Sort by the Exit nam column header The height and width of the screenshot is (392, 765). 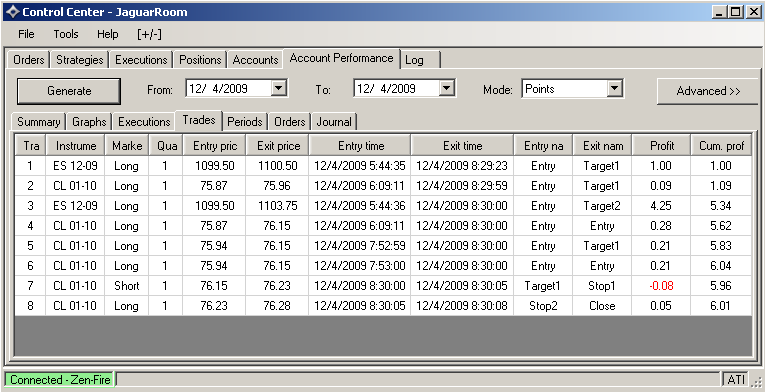coord(603,145)
